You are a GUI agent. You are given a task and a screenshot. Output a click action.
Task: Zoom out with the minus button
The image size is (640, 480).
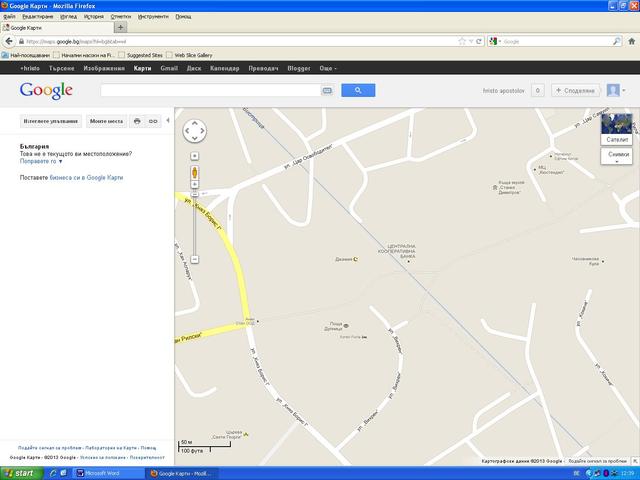[x=194, y=259]
